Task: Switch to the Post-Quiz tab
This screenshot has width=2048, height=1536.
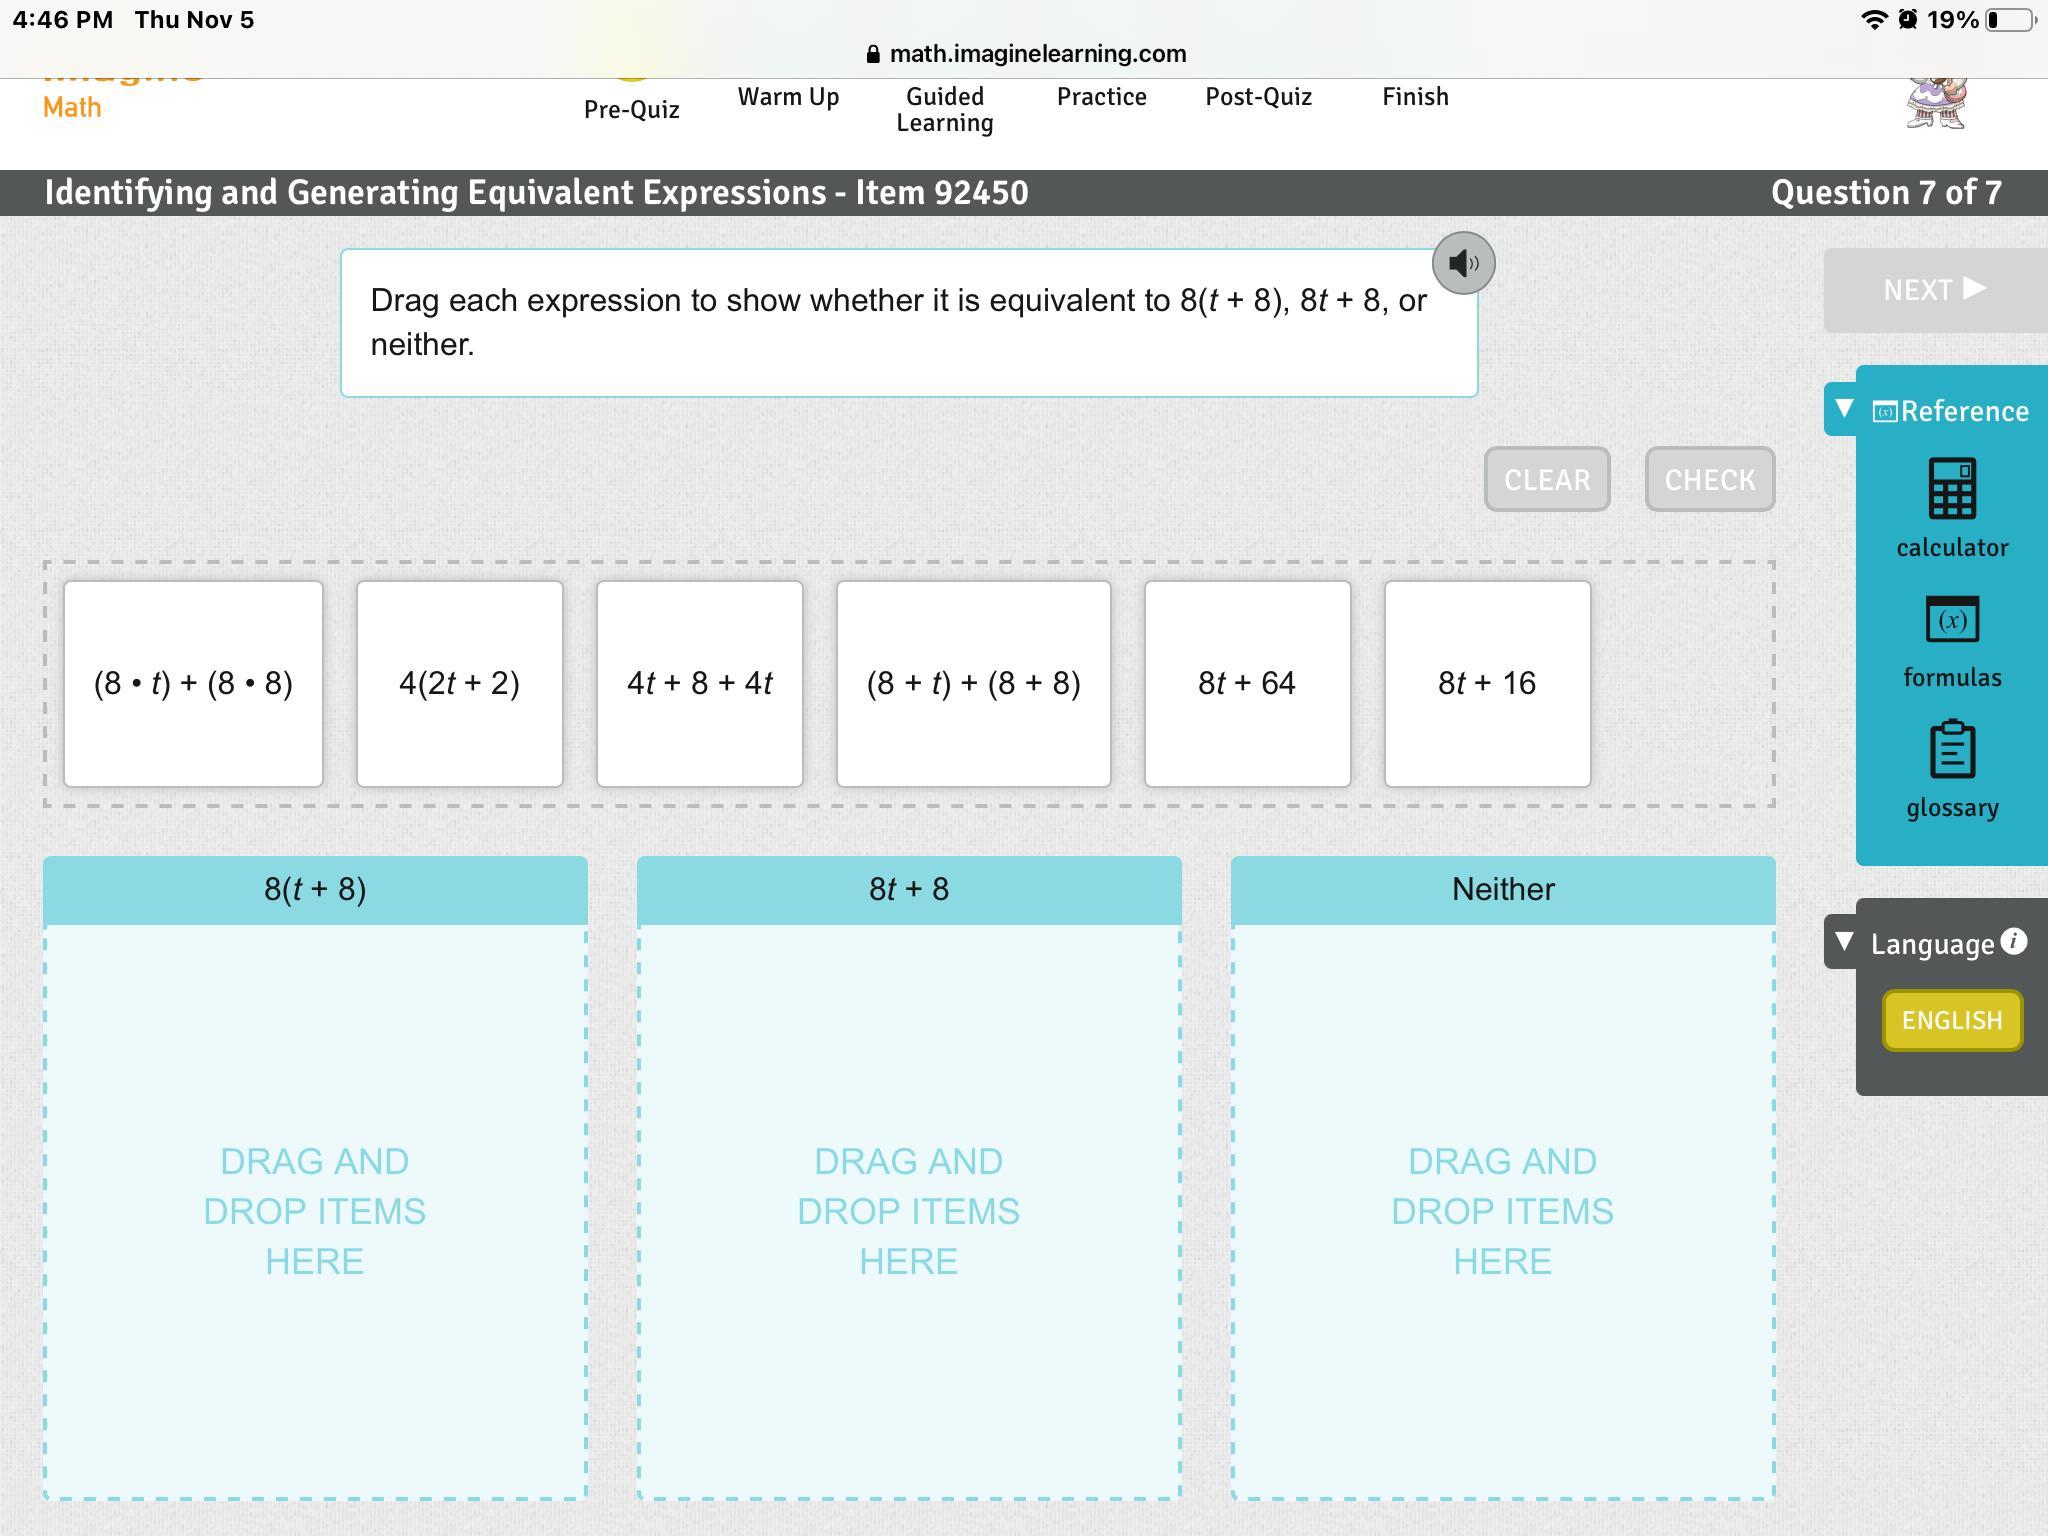Action: [1258, 97]
